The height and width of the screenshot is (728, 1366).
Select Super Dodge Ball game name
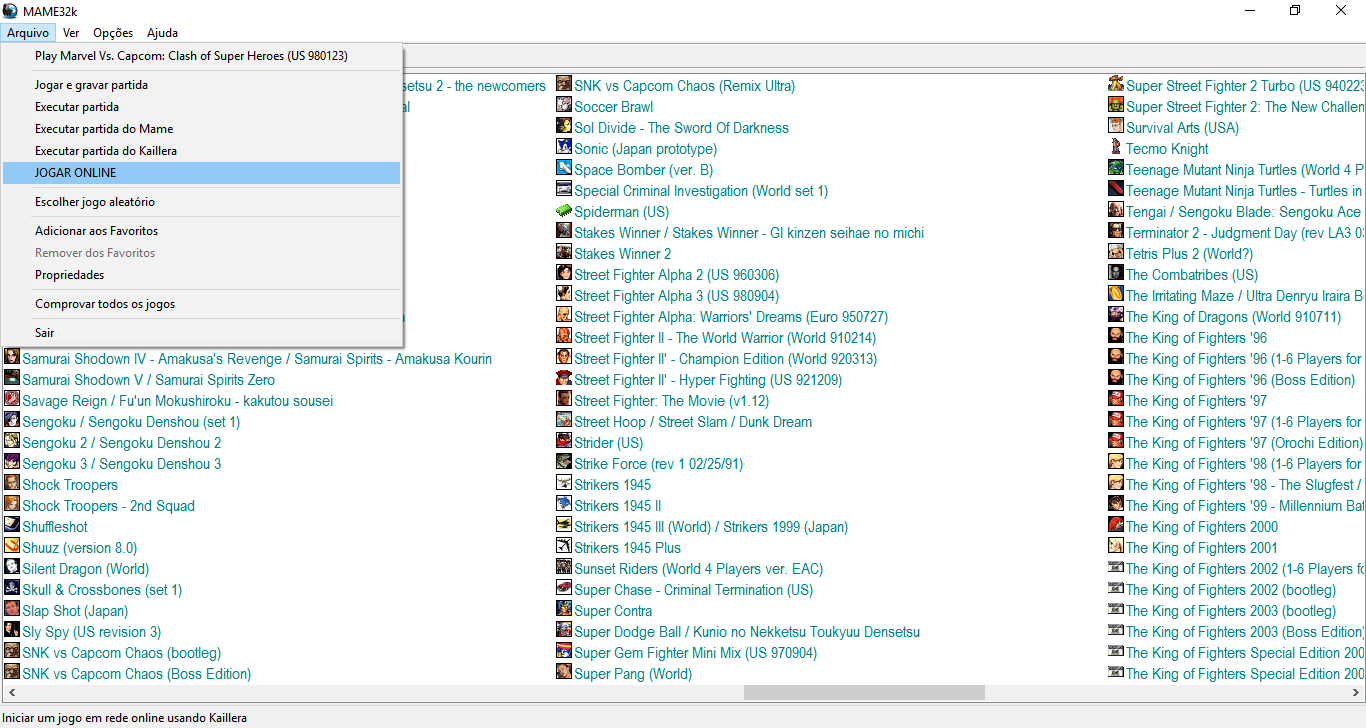[747, 632]
